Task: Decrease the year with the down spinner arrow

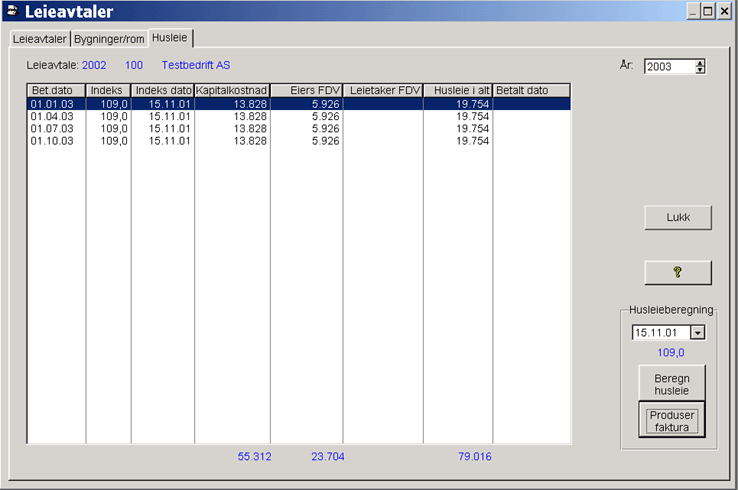Action: pyautogui.click(x=700, y=70)
